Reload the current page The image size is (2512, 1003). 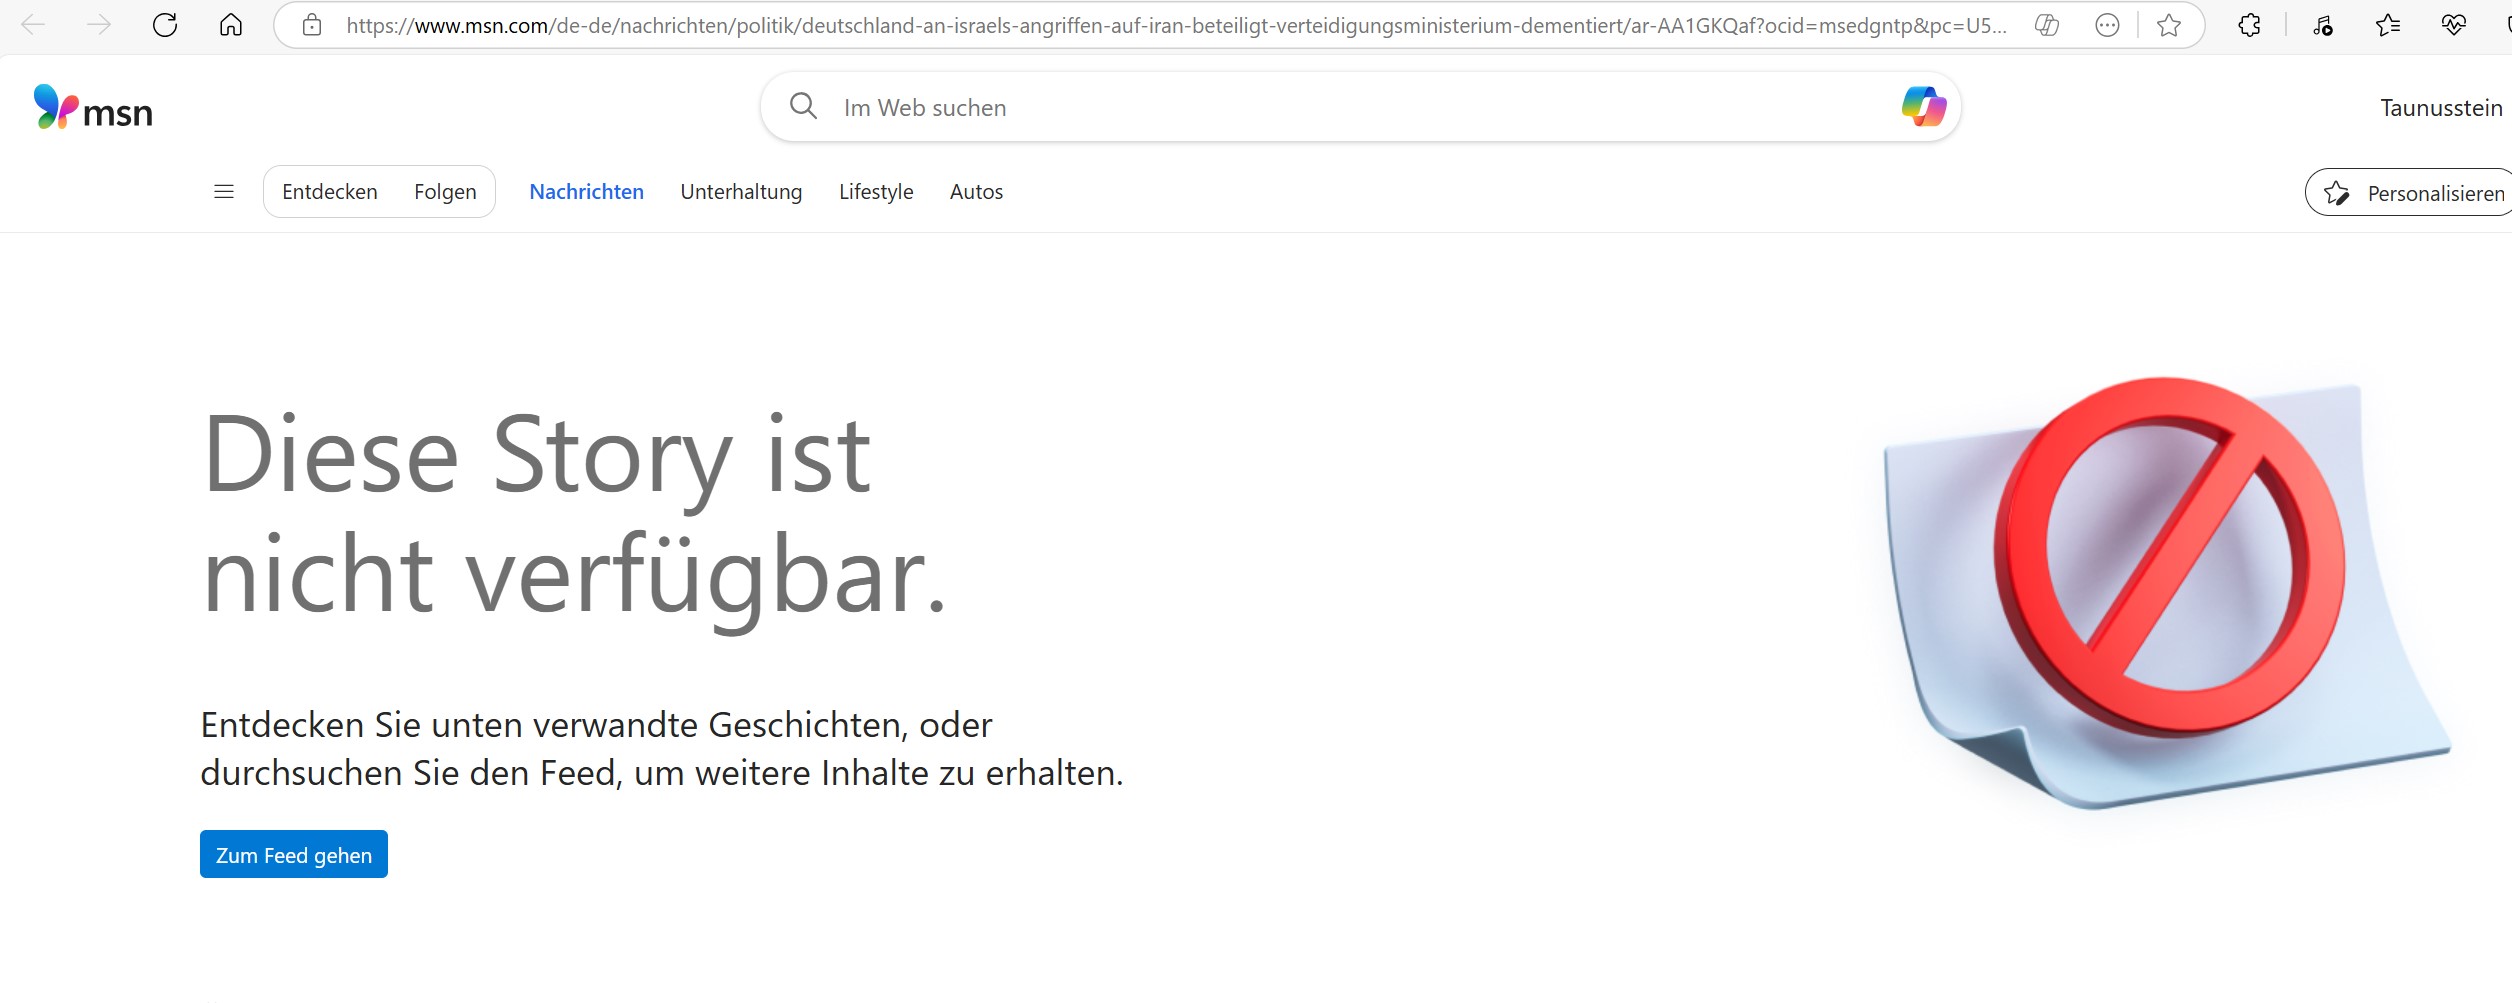pos(165,25)
